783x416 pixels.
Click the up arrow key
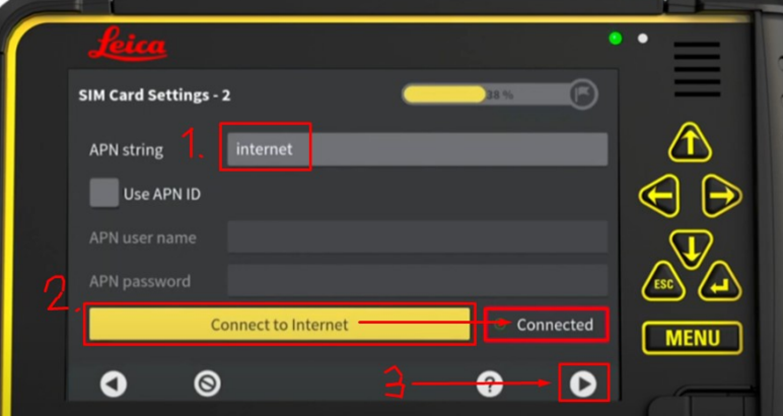point(690,142)
